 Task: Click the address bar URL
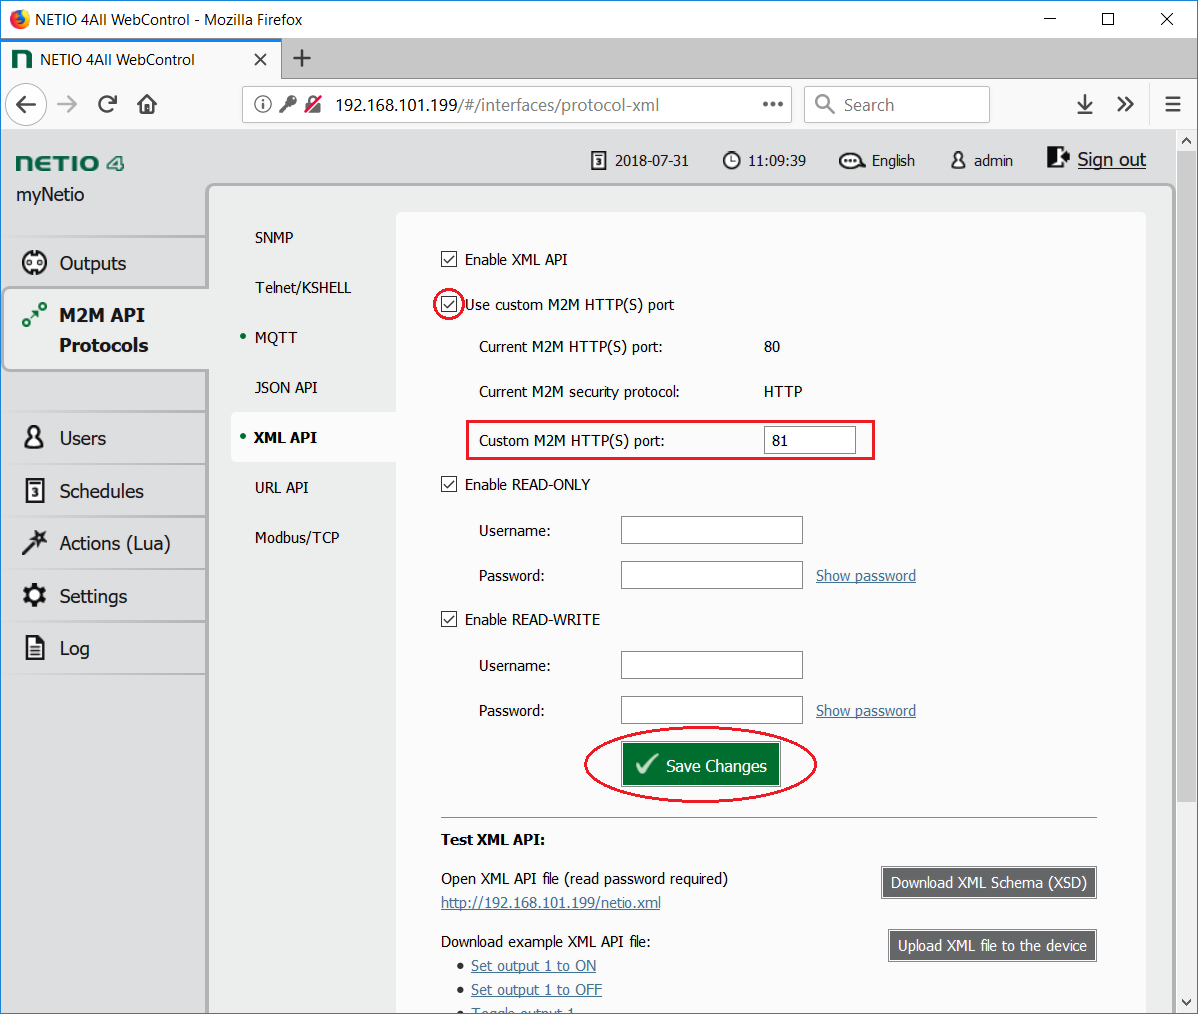click(497, 105)
